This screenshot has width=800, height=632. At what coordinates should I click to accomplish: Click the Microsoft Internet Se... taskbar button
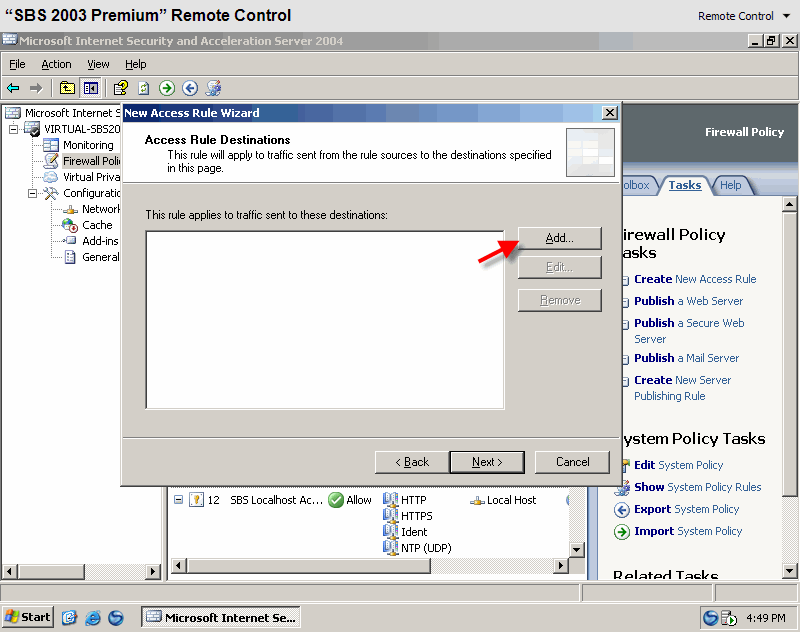(x=220, y=617)
